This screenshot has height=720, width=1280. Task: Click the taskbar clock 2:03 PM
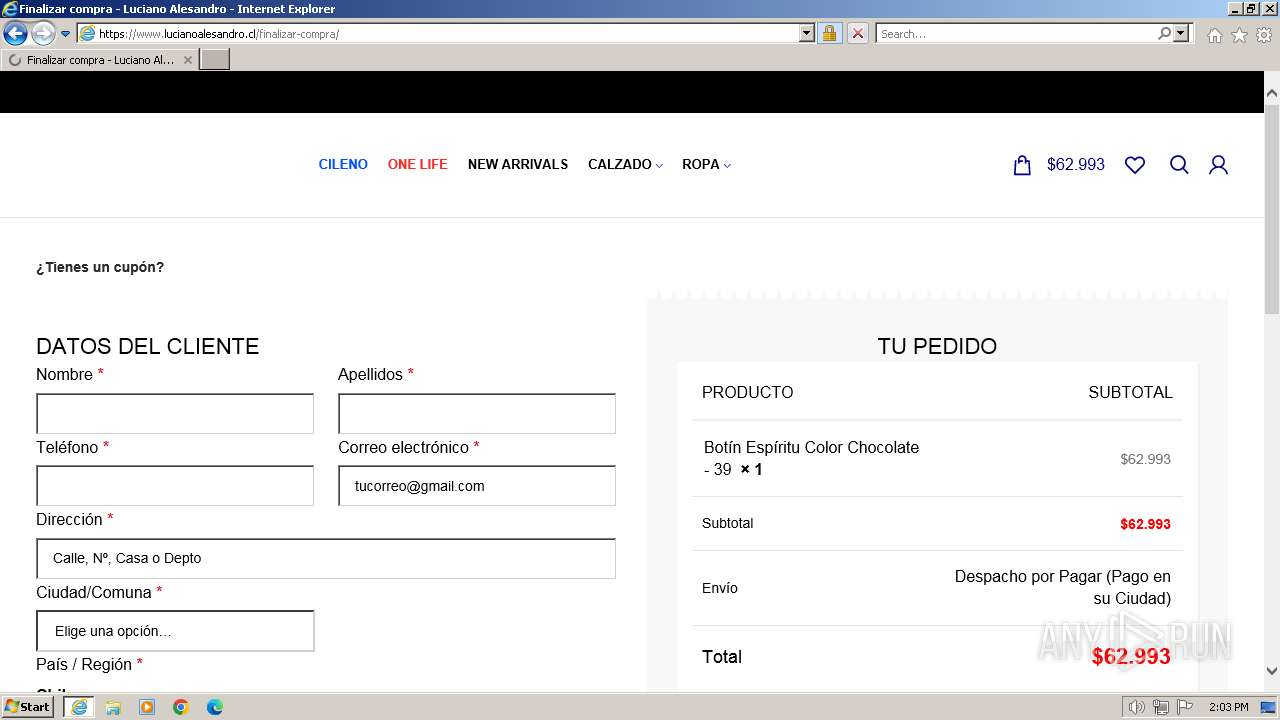click(x=1228, y=707)
